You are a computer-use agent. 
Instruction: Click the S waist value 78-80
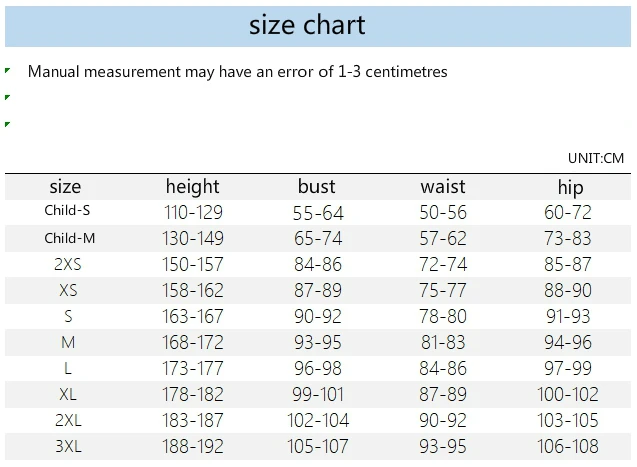click(443, 316)
